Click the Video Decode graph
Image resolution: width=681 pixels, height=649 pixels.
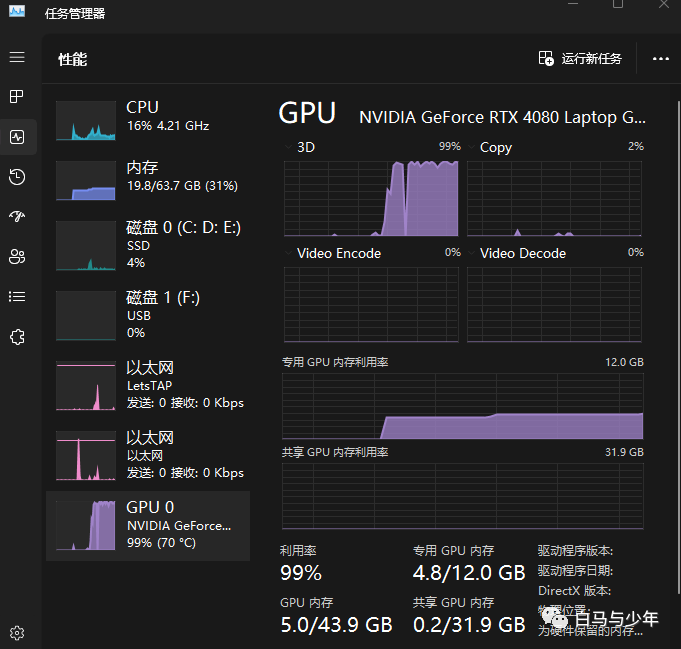pyautogui.click(x=554, y=305)
